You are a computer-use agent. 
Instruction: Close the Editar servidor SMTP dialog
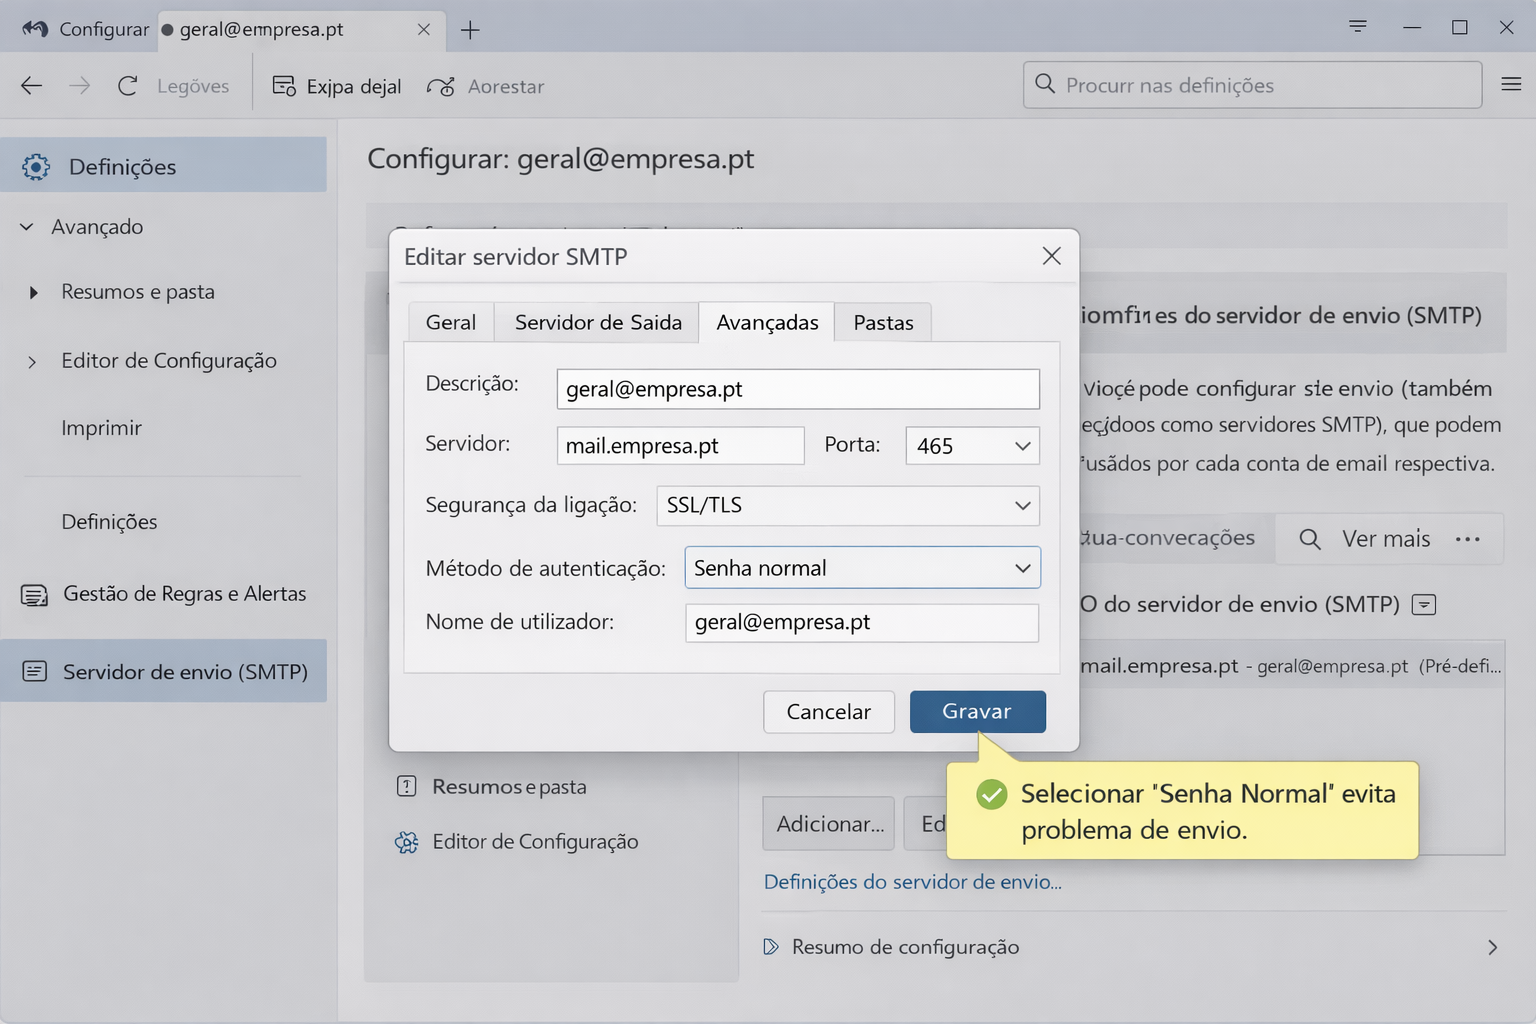click(x=1051, y=256)
